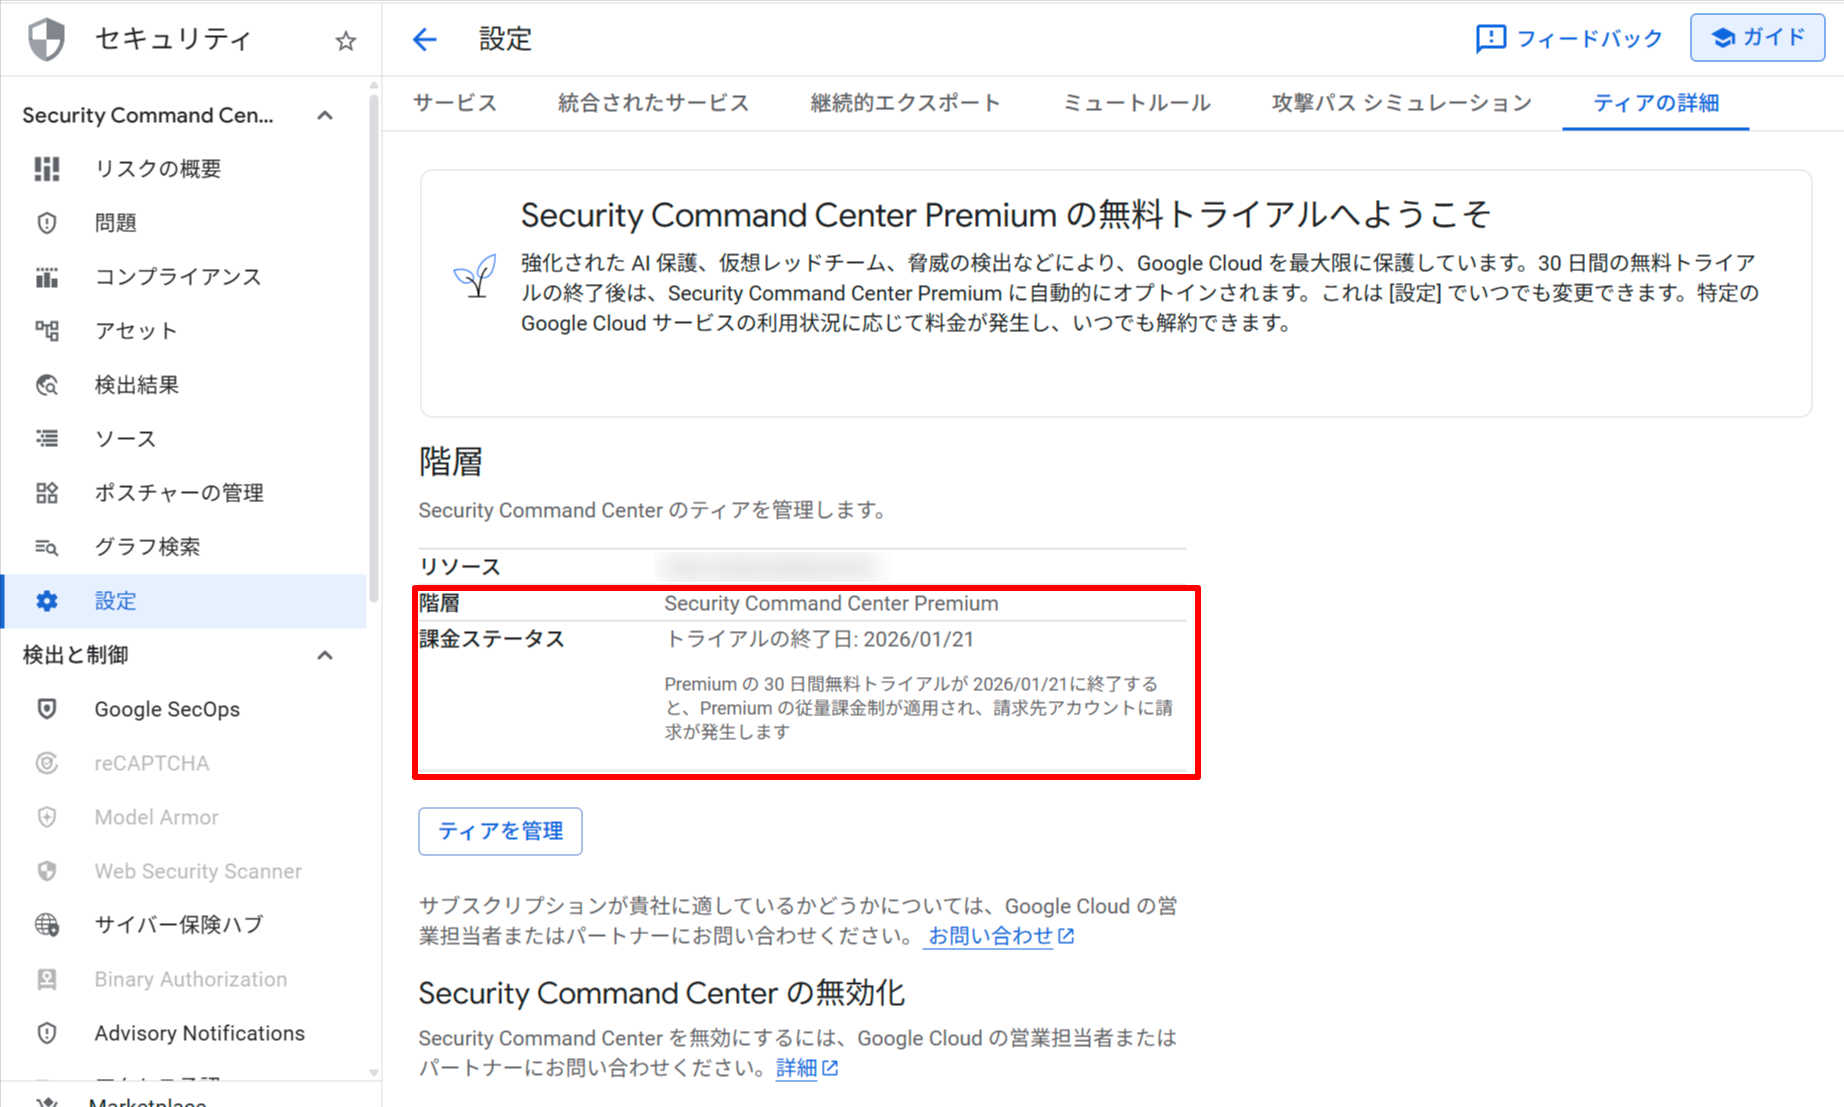Image resolution: width=1844 pixels, height=1107 pixels.
Task: Click the 検出結果 search icon
Action: point(47,385)
